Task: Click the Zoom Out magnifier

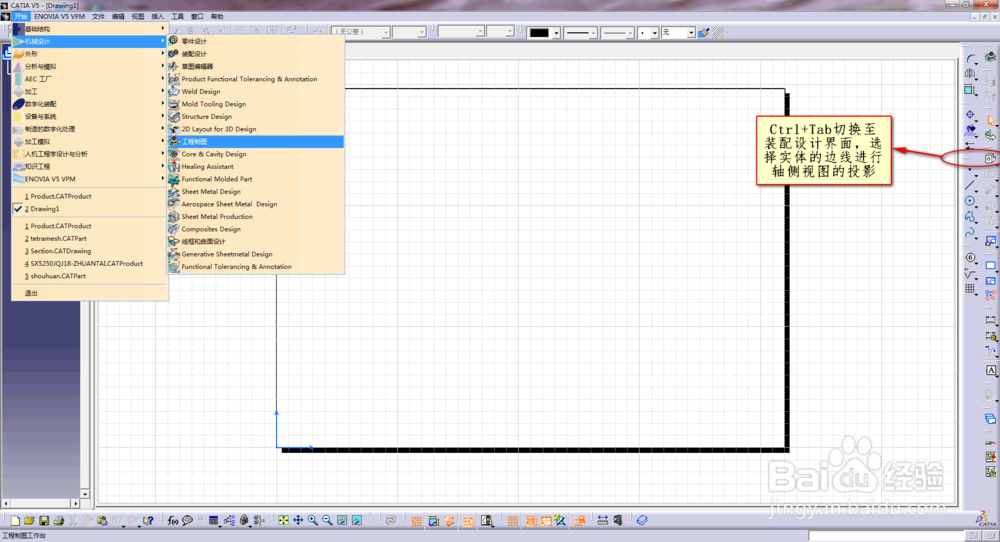Action: (327, 521)
